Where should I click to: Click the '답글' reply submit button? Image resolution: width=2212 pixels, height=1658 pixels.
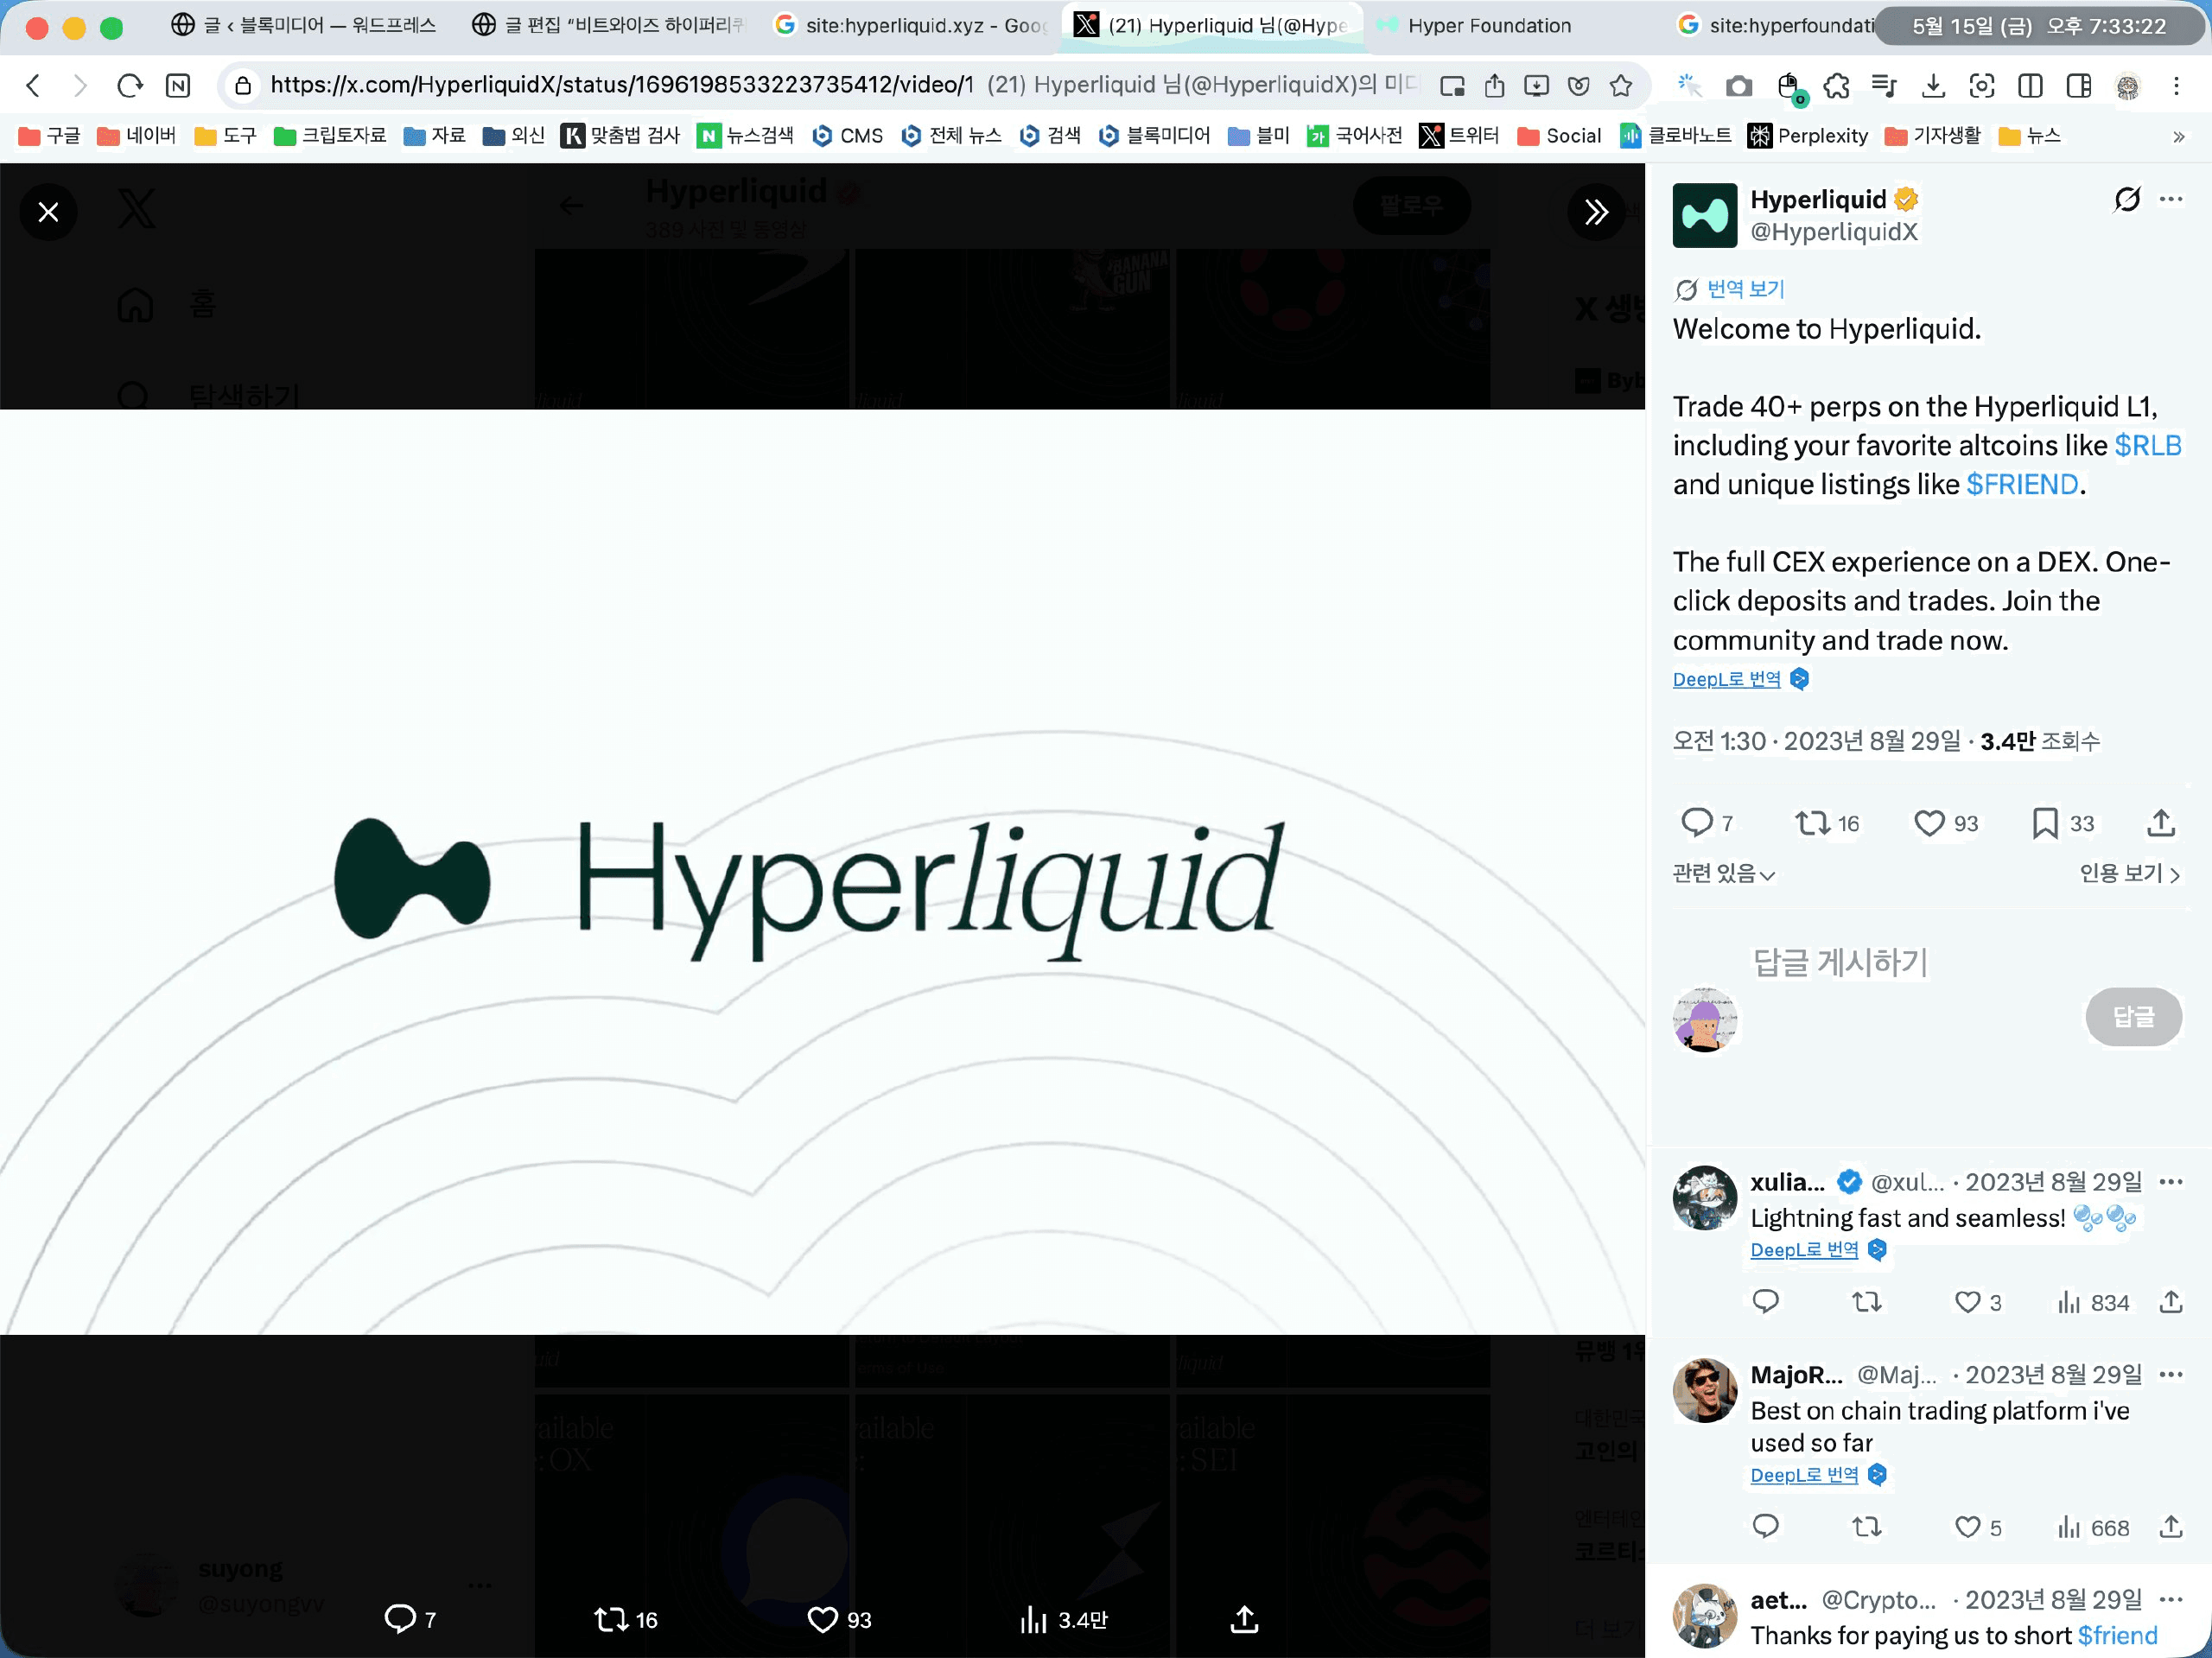pyautogui.click(x=2133, y=1017)
